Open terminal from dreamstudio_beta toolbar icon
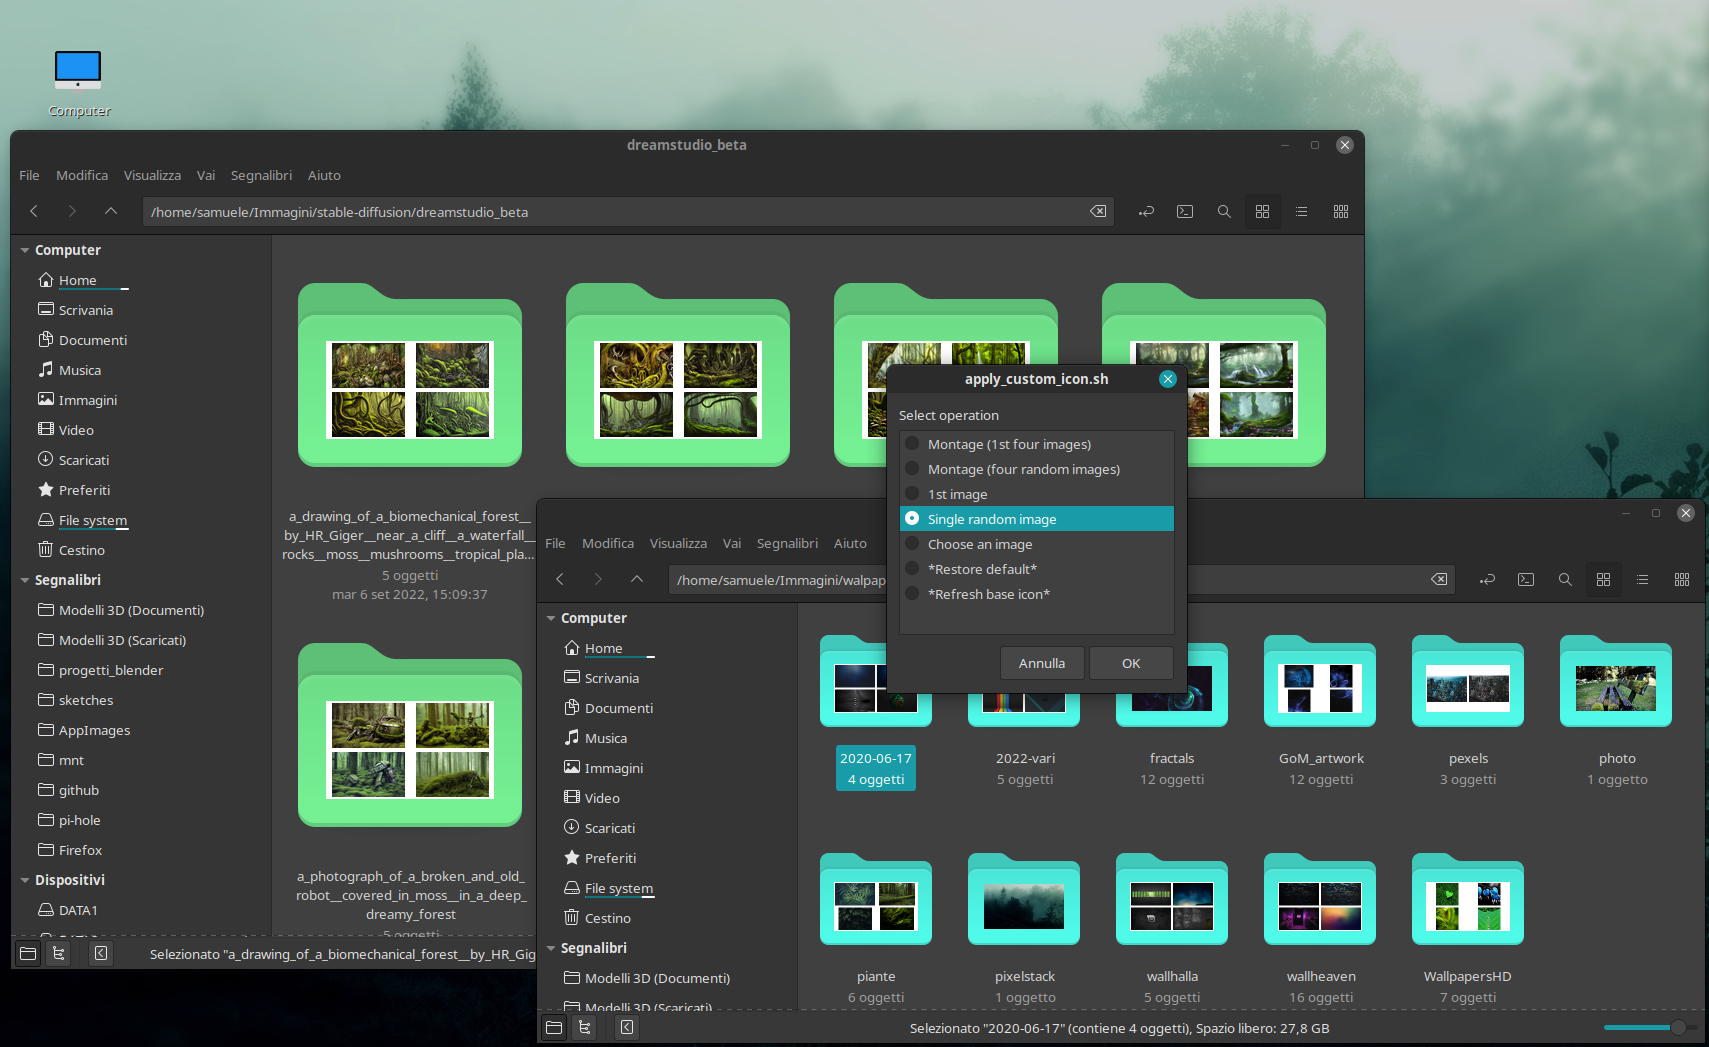Image resolution: width=1709 pixels, height=1047 pixels. [1185, 212]
